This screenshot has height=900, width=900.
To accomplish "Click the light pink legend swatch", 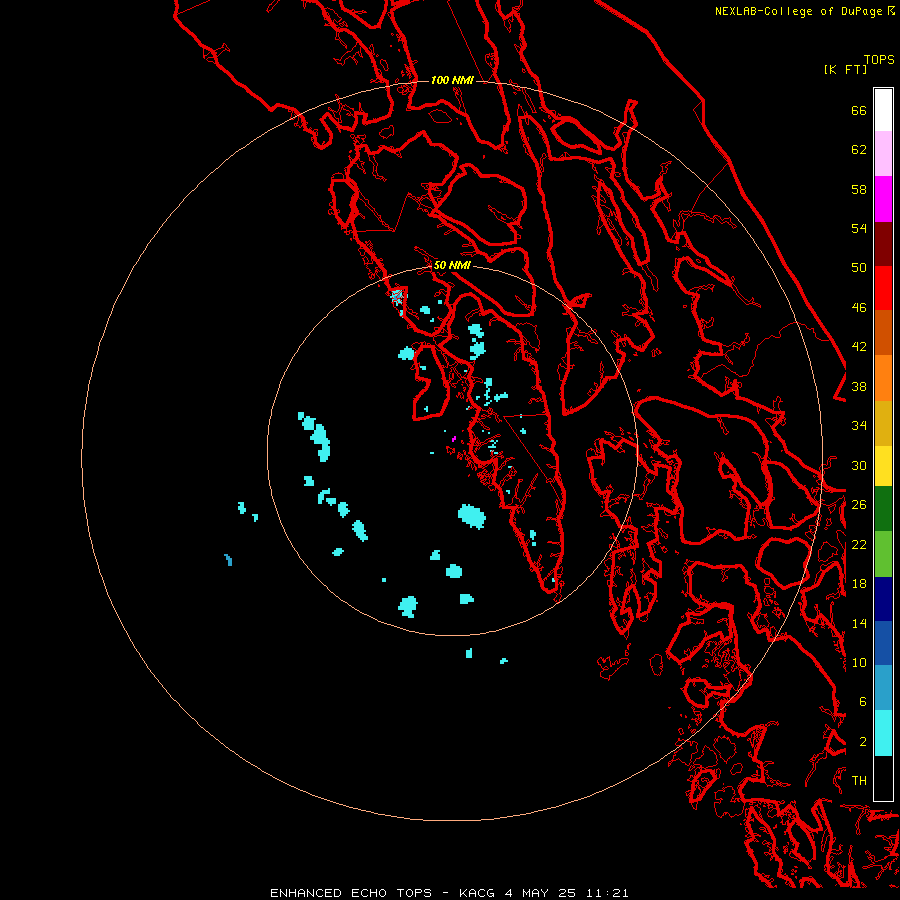I will tap(883, 154).
